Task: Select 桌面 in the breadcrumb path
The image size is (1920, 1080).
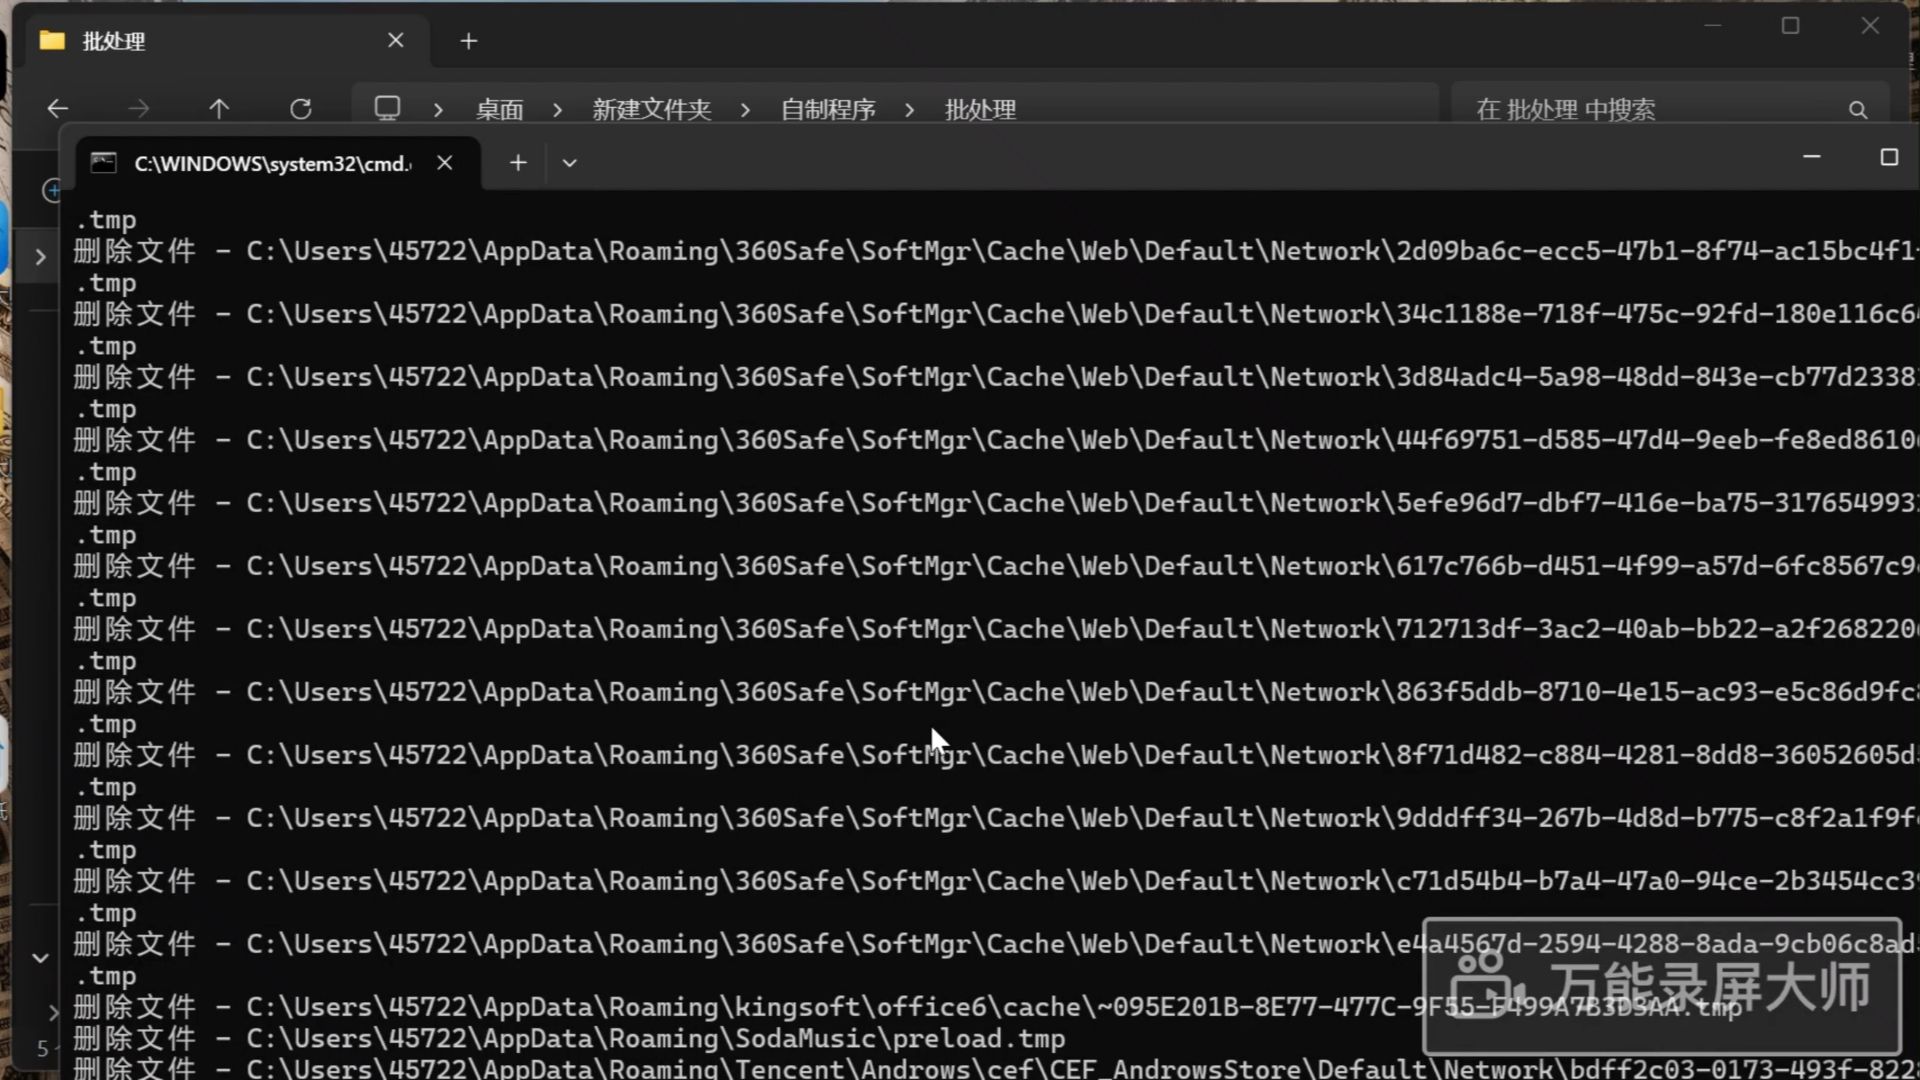Action: [499, 110]
